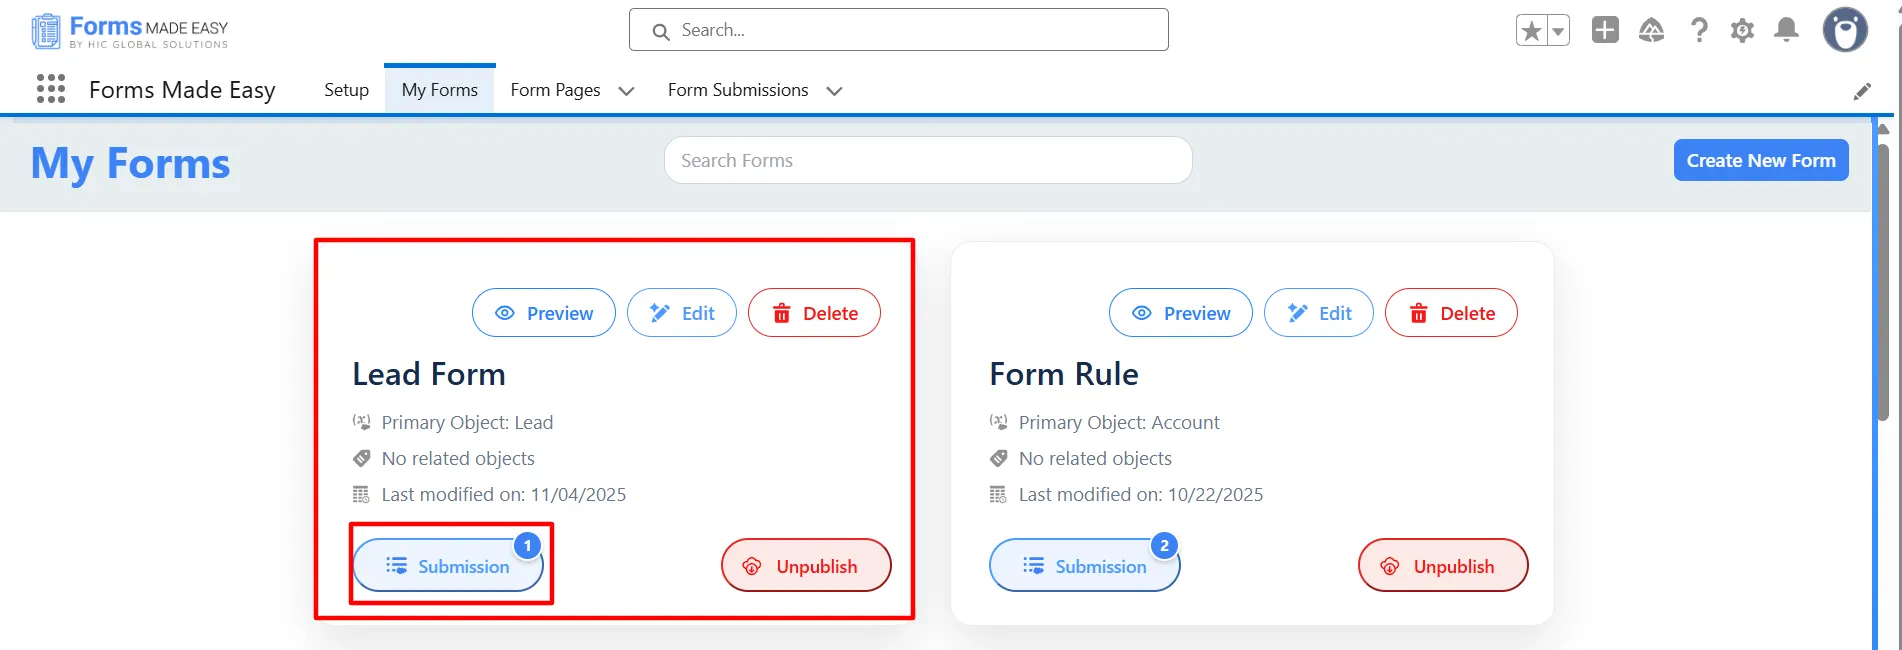Expand the Form Pages tab dropdown
1902x650 pixels.
click(x=627, y=91)
